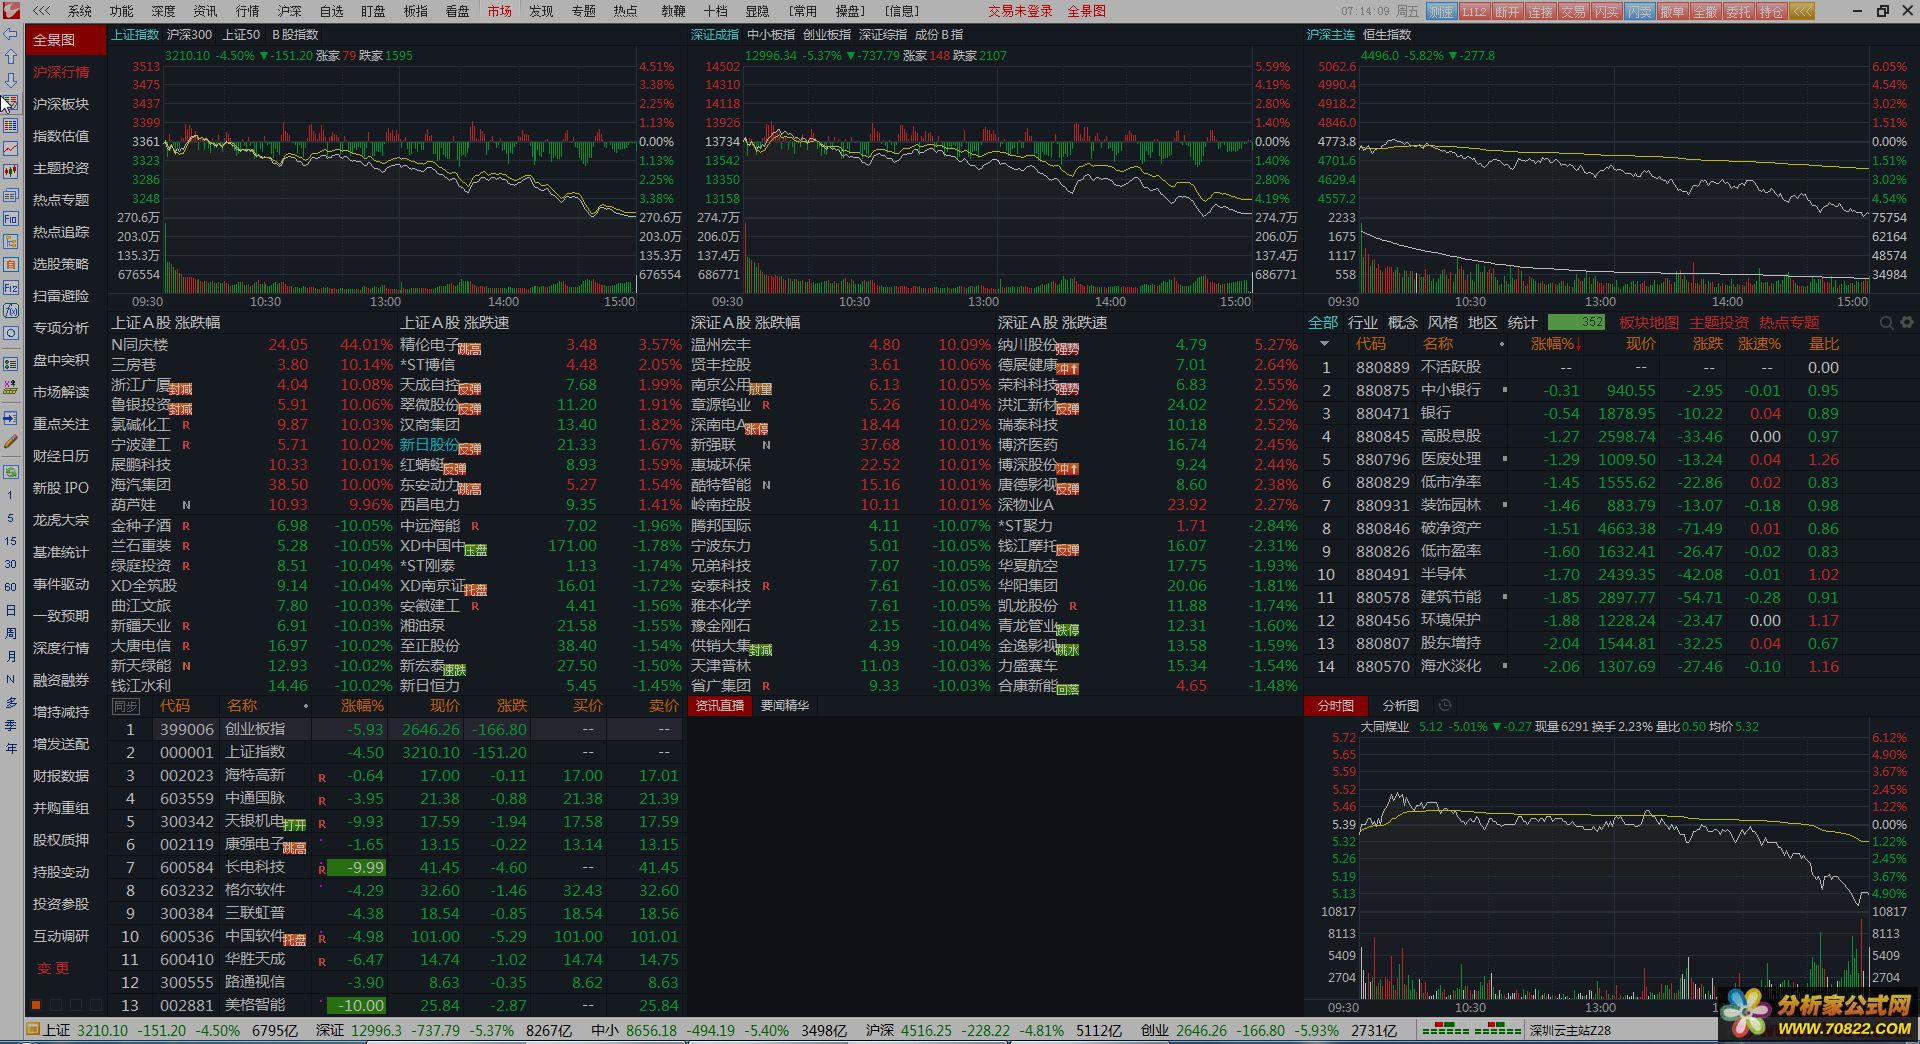
Task: Select the 资讯直播 news tab
Action: click(720, 706)
